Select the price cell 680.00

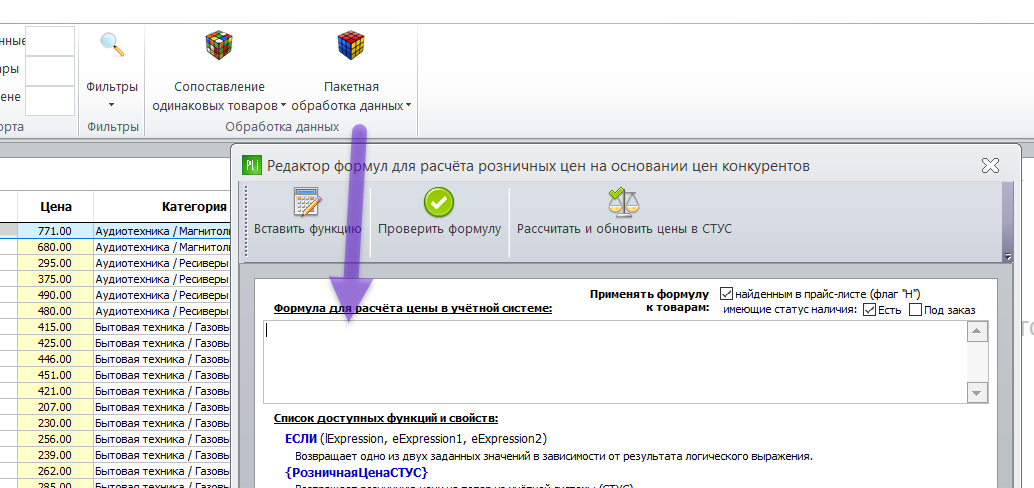pos(55,247)
